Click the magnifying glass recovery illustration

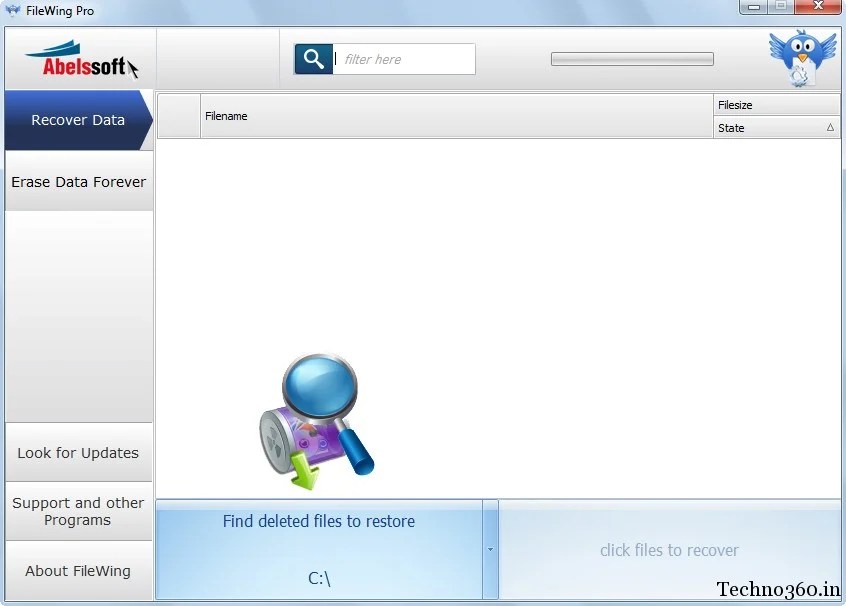(317, 422)
